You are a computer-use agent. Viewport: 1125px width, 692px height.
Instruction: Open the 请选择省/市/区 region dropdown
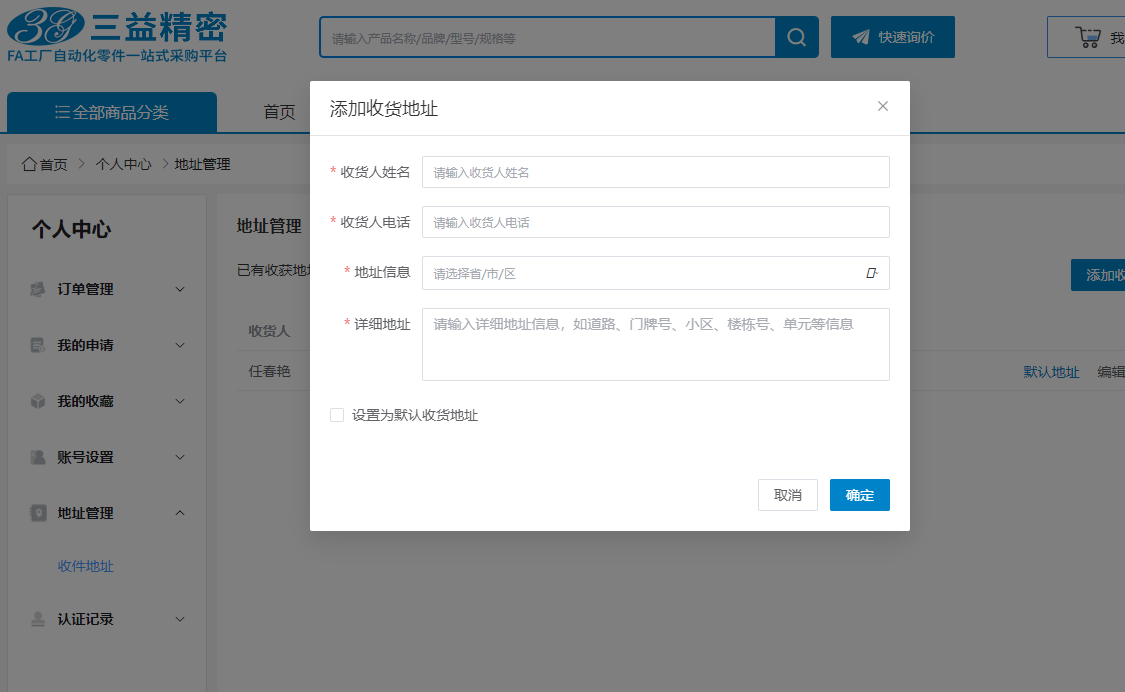click(x=656, y=273)
